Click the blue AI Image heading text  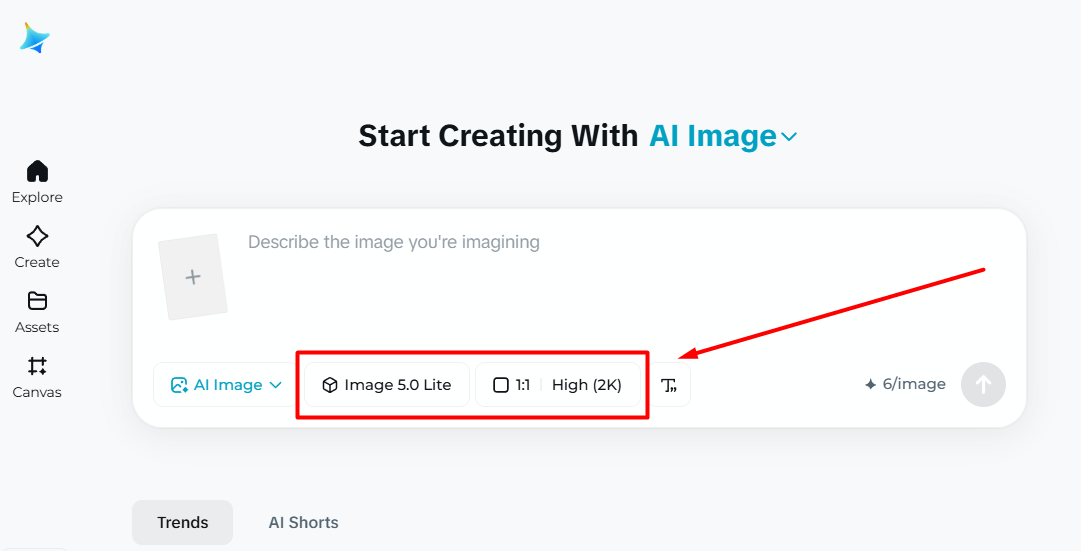(713, 136)
